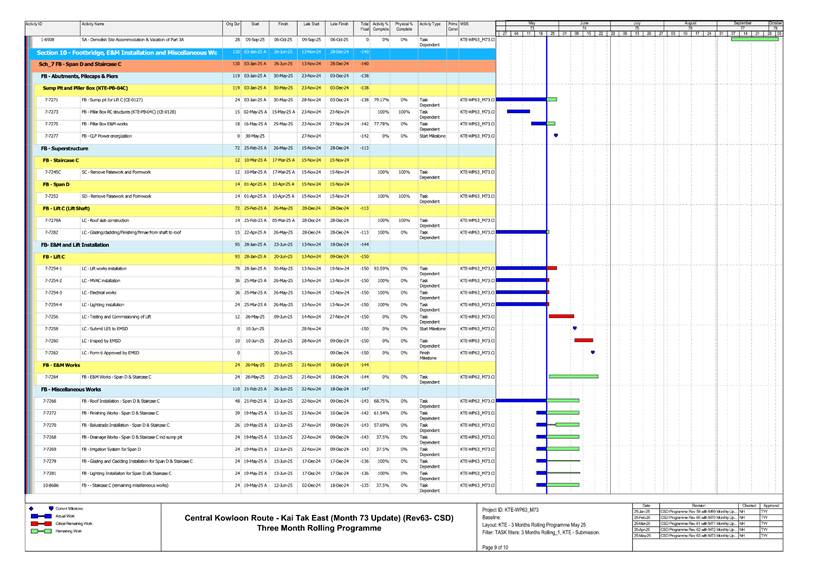Image resolution: width=830 pixels, height=587 pixels.
Task: Click the red Testing and Commissioning bar
Action: (x=561, y=316)
